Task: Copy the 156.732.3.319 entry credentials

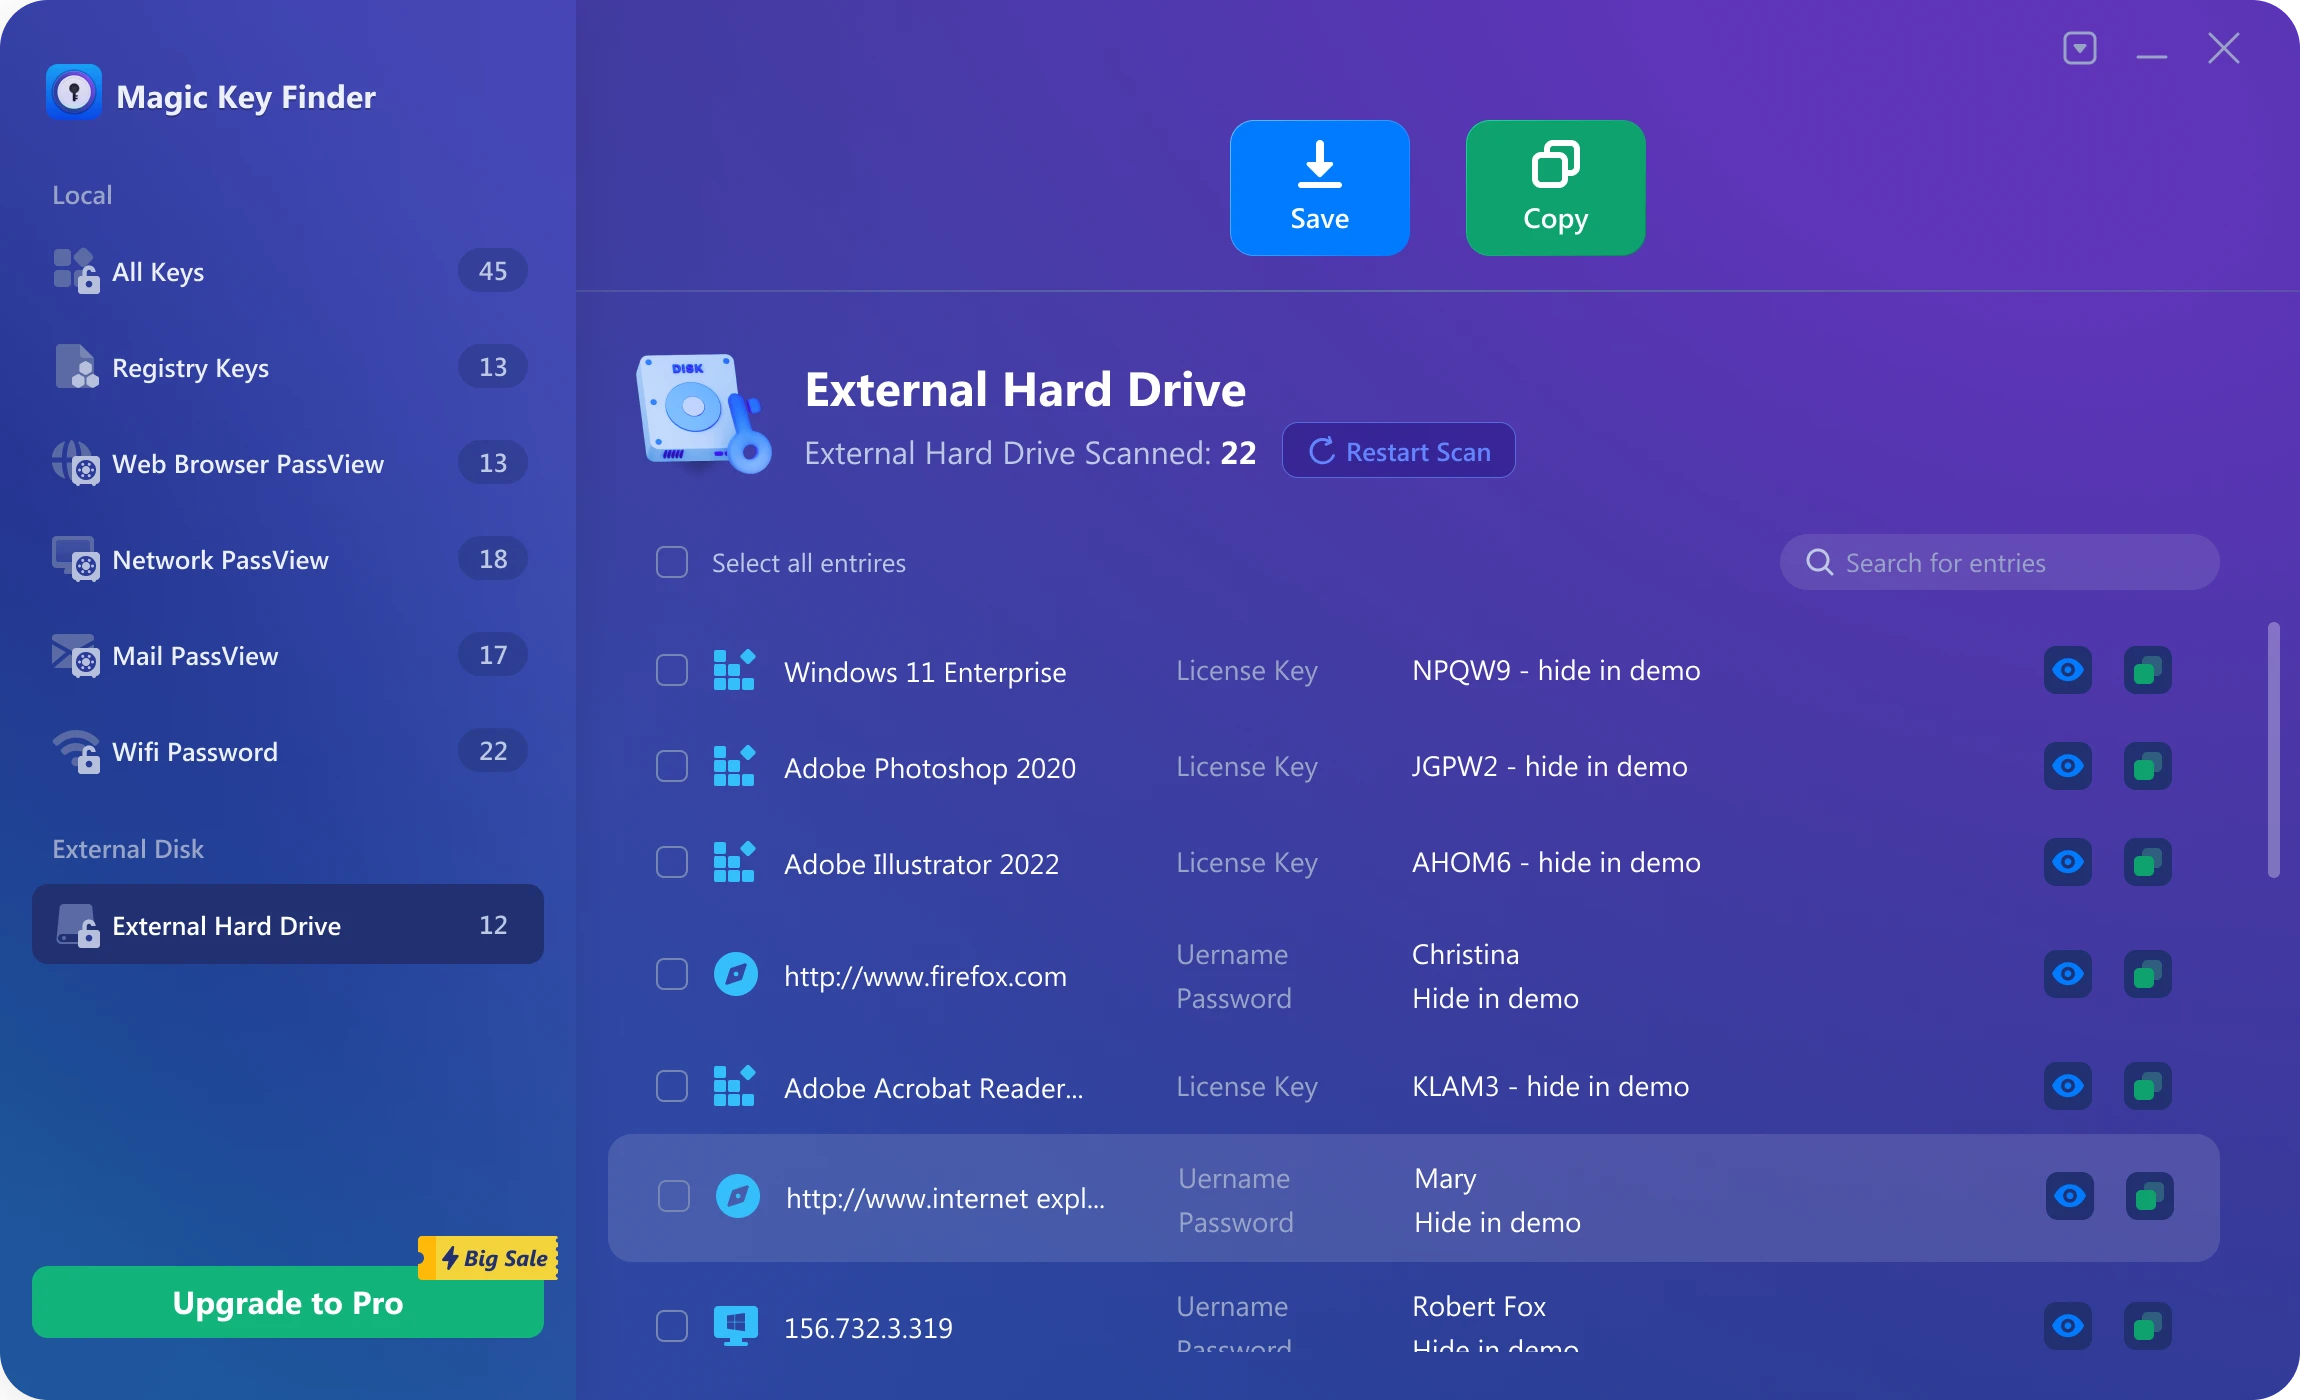Action: coord(2147,1326)
